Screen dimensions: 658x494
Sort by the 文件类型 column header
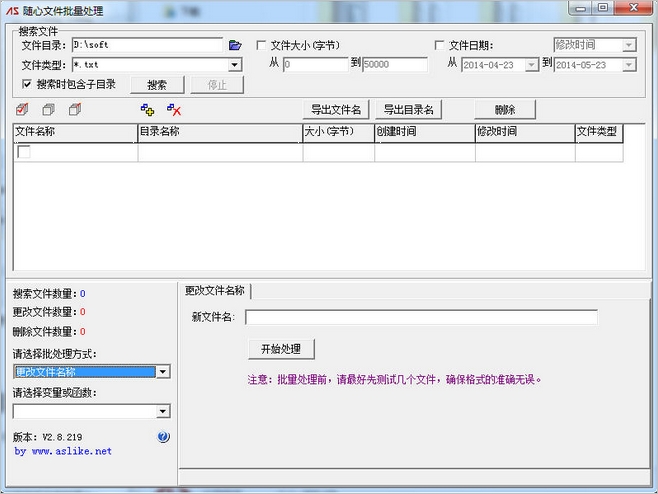(x=599, y=132)
